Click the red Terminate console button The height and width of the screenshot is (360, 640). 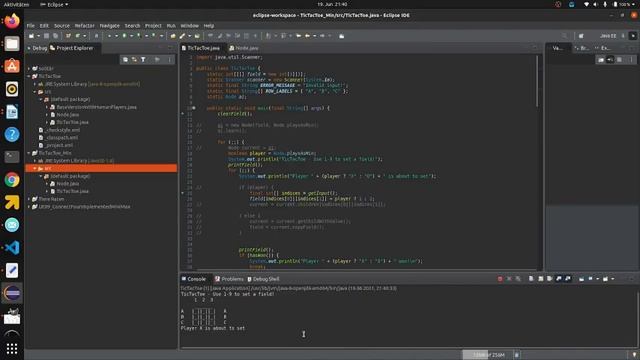click(500, 279)
